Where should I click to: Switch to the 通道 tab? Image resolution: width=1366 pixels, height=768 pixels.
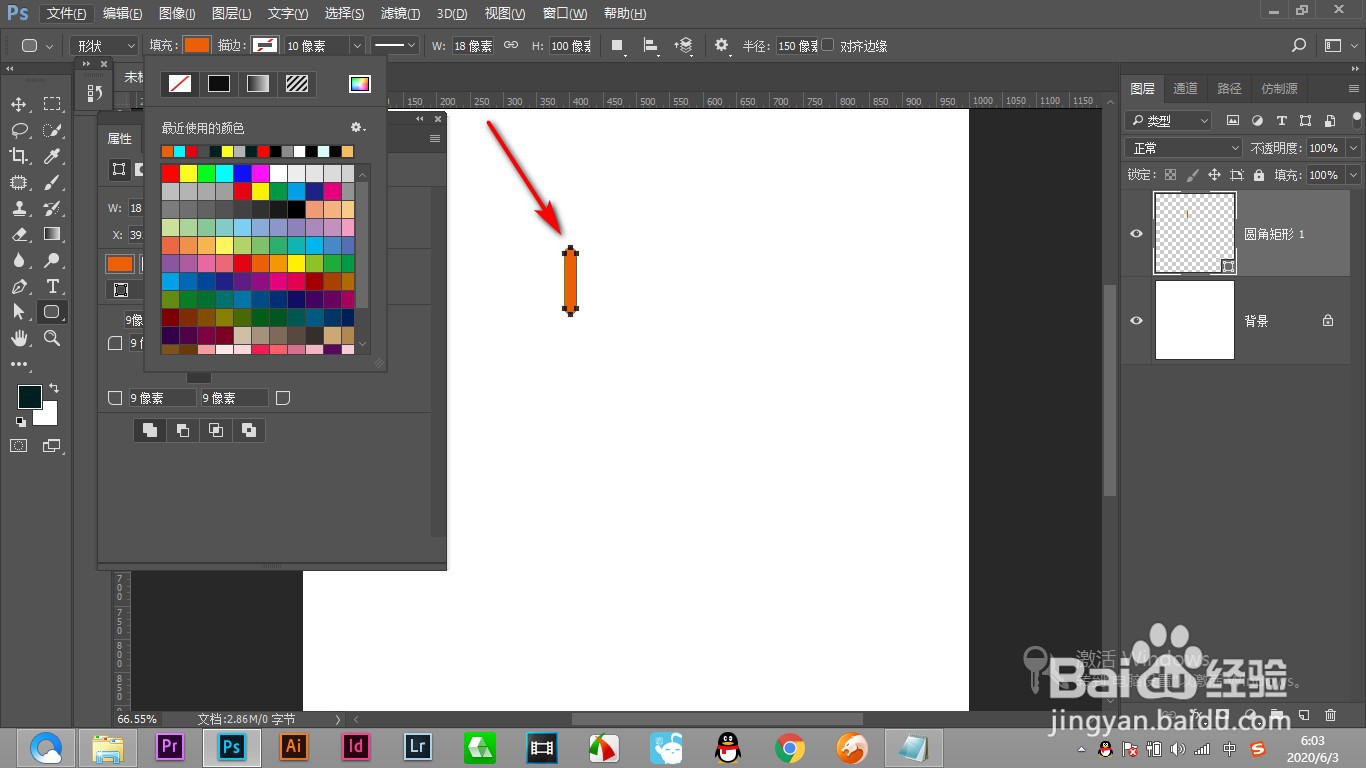1185,89
